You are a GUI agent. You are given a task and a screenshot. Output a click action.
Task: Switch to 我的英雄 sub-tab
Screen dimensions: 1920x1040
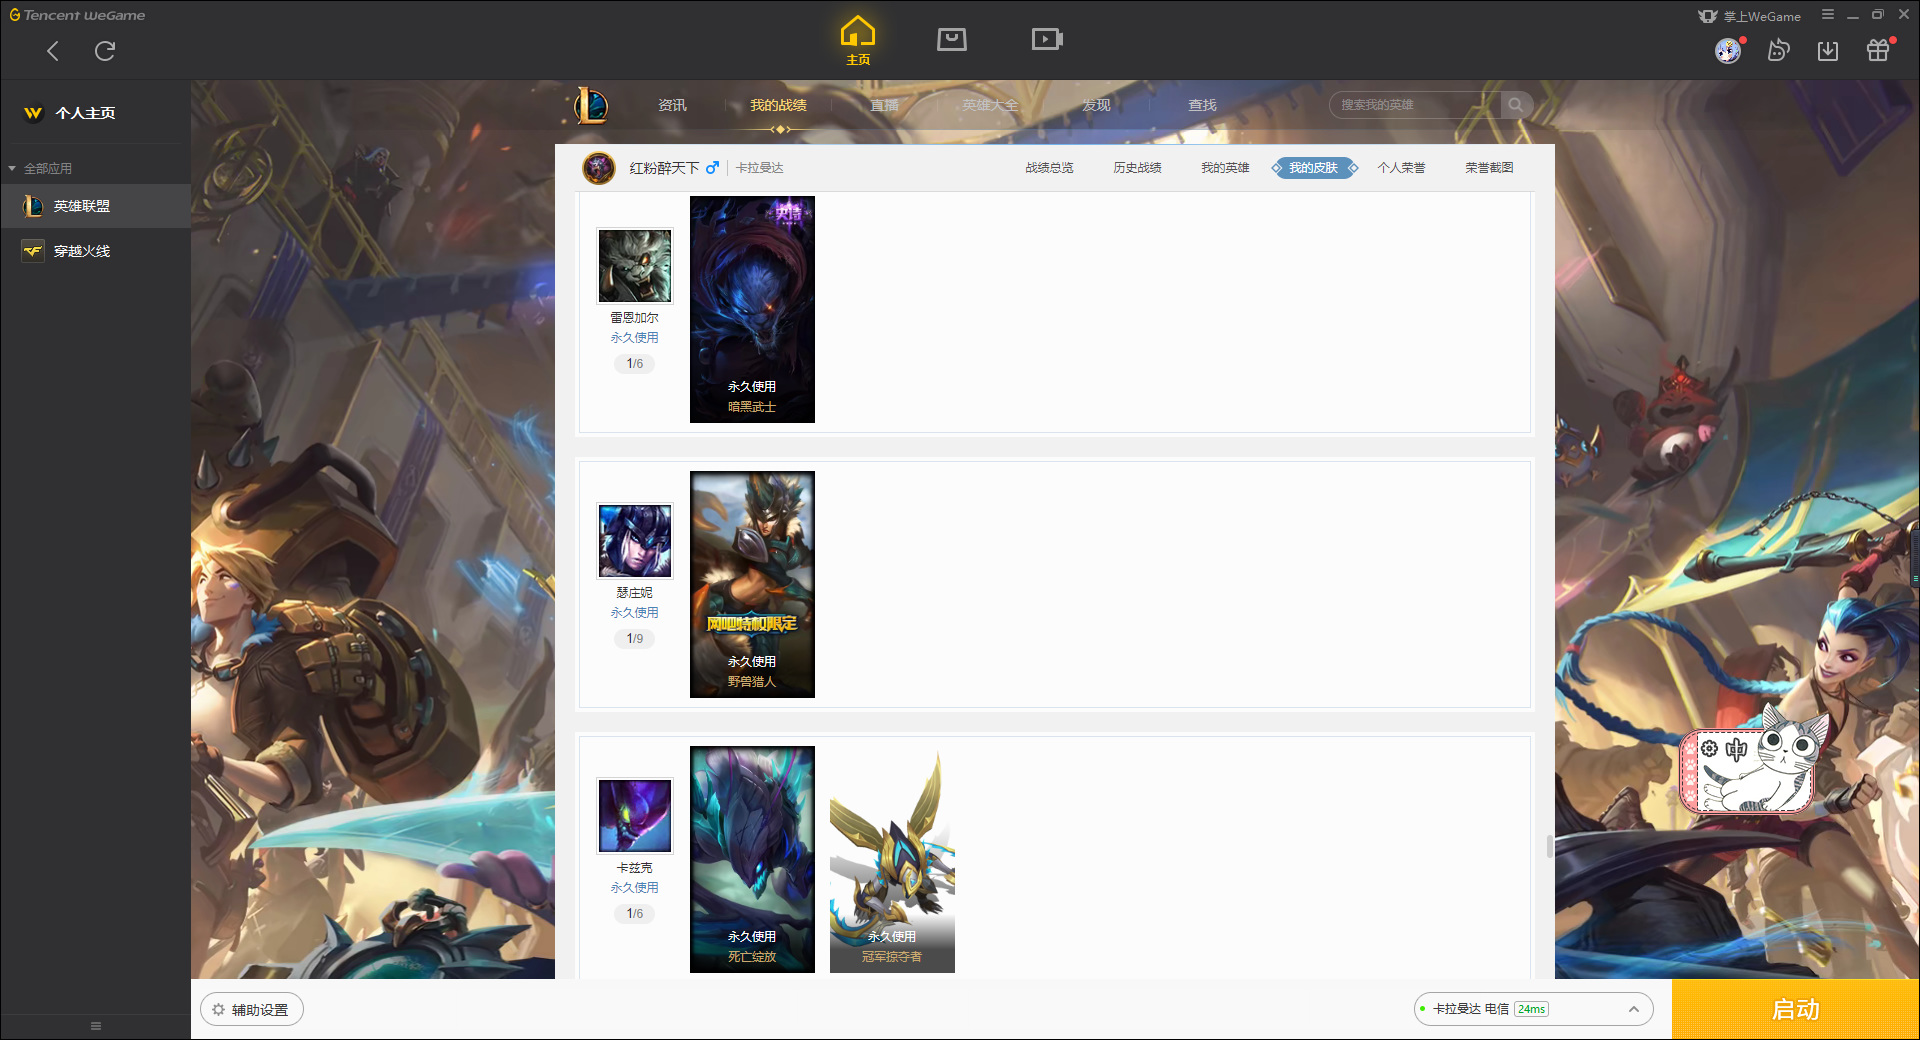[x=1225, y=168]
